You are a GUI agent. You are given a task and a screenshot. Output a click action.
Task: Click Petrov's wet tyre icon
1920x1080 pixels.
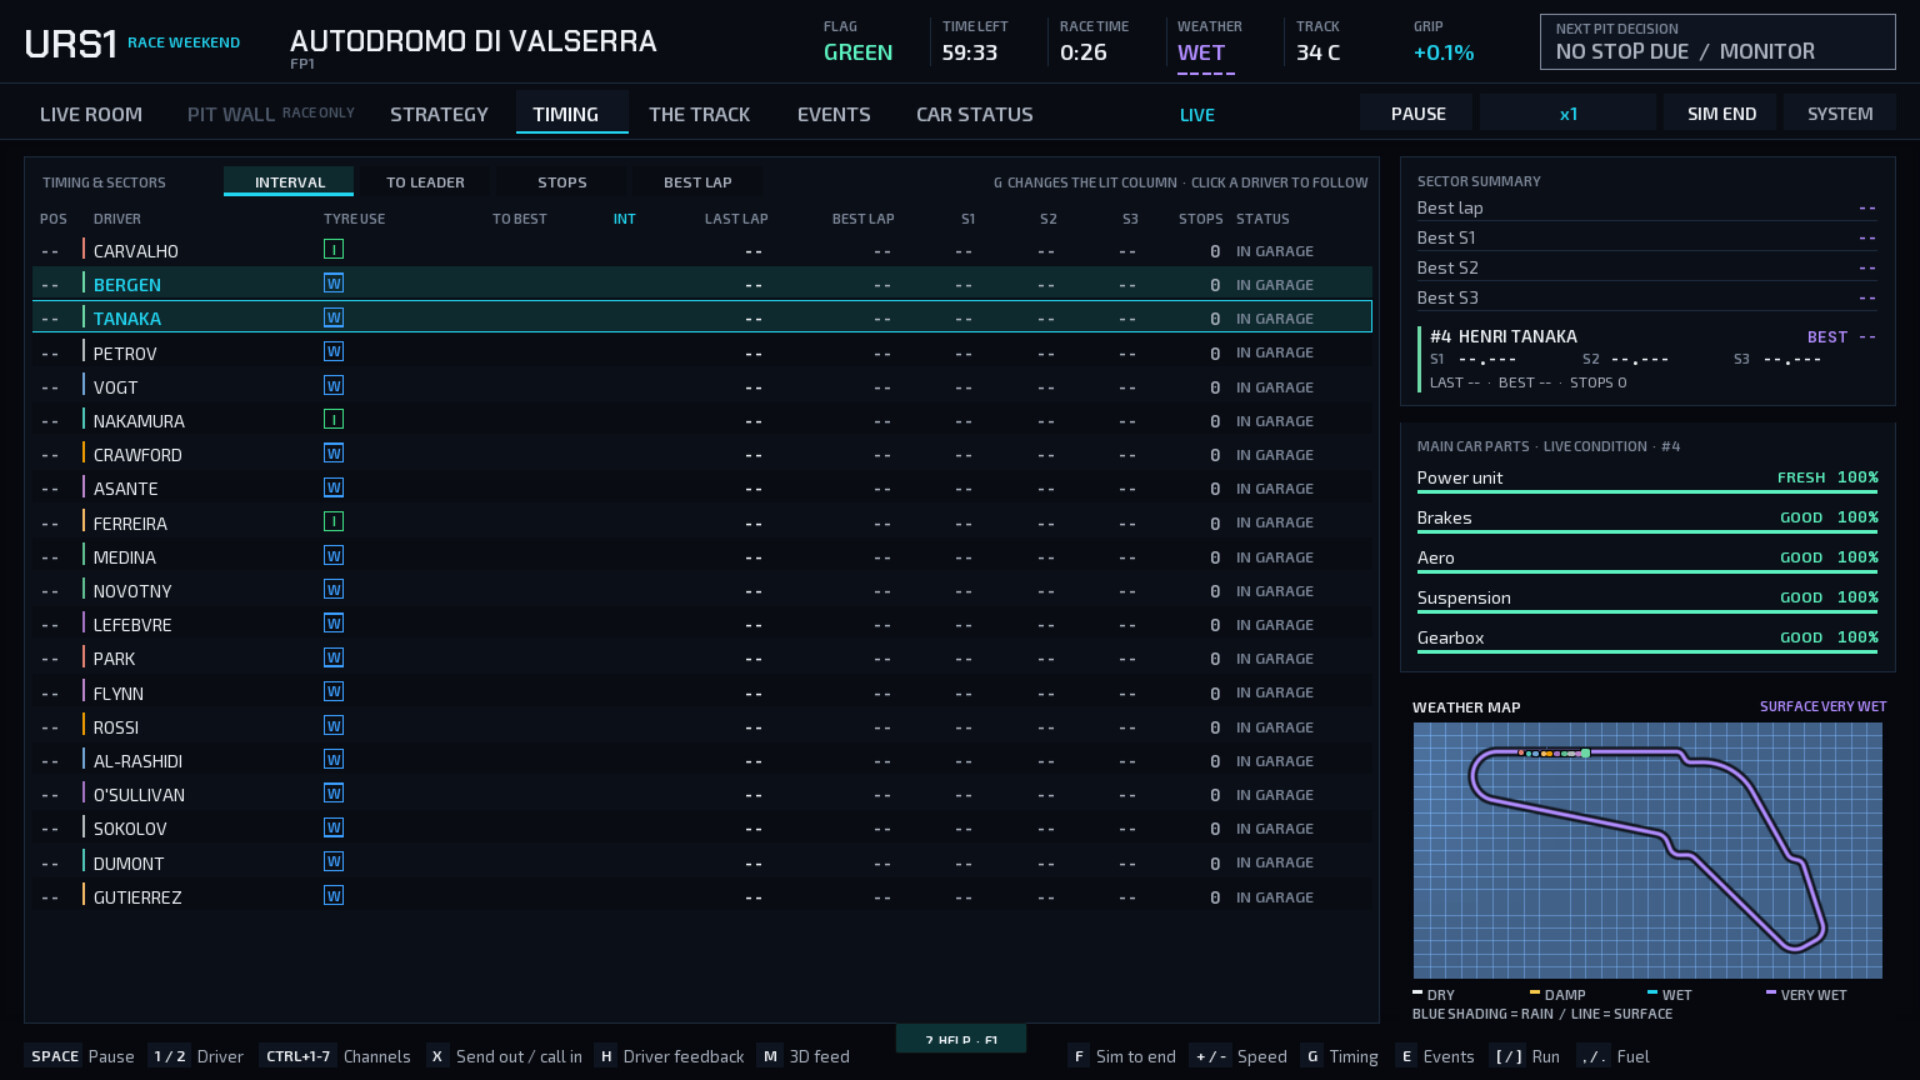coord(334,352)
